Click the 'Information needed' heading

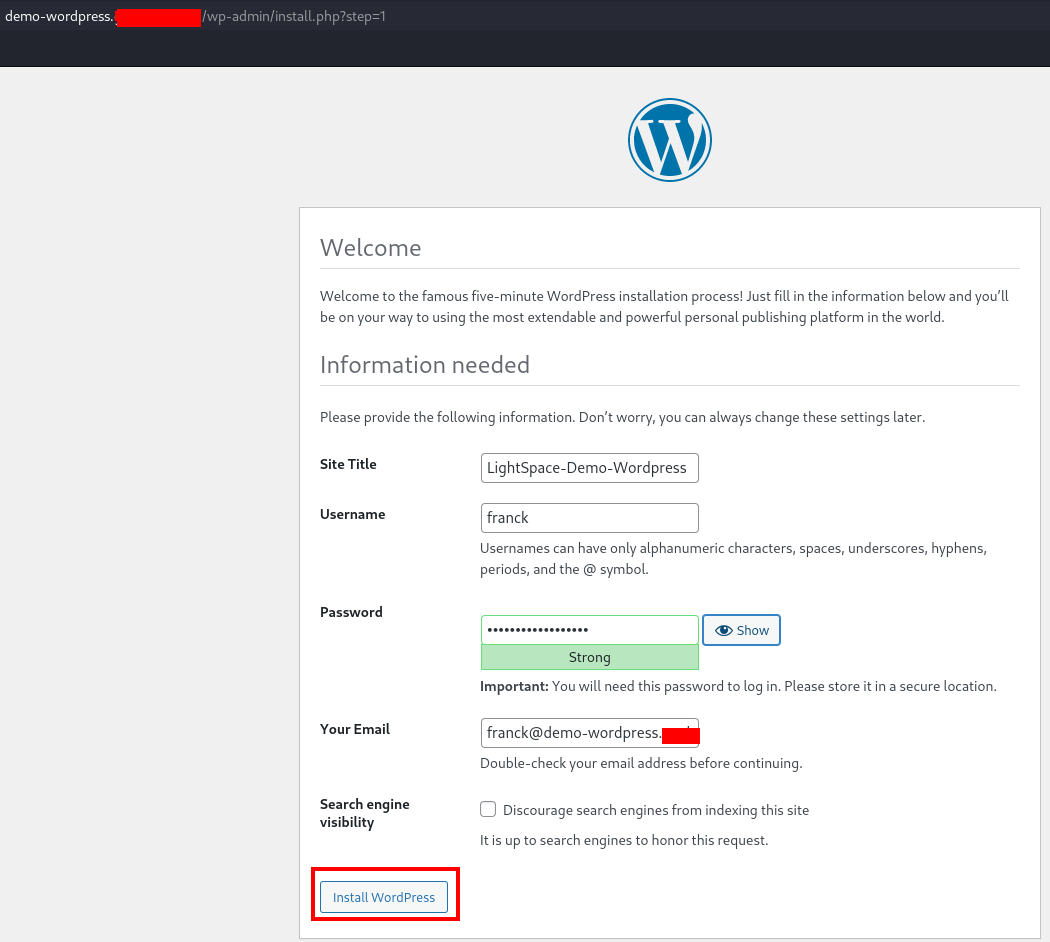[425, 365]
